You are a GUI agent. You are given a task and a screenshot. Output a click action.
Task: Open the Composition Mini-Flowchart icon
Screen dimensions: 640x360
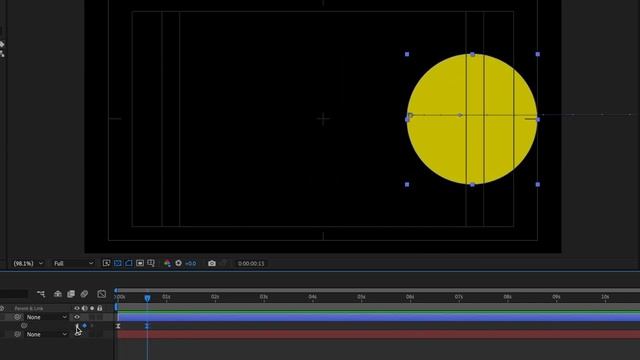coord(41,293)
